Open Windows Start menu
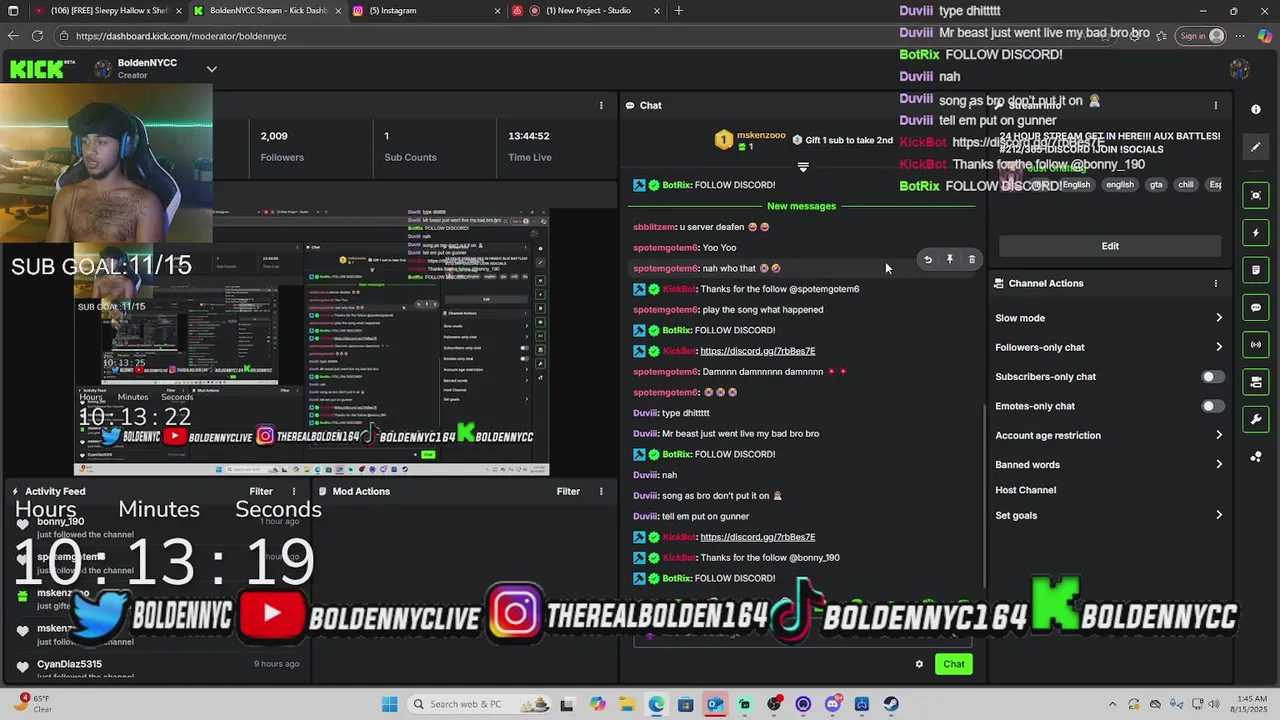Screen dimensions: 1280x720 (x=389, y=704)
